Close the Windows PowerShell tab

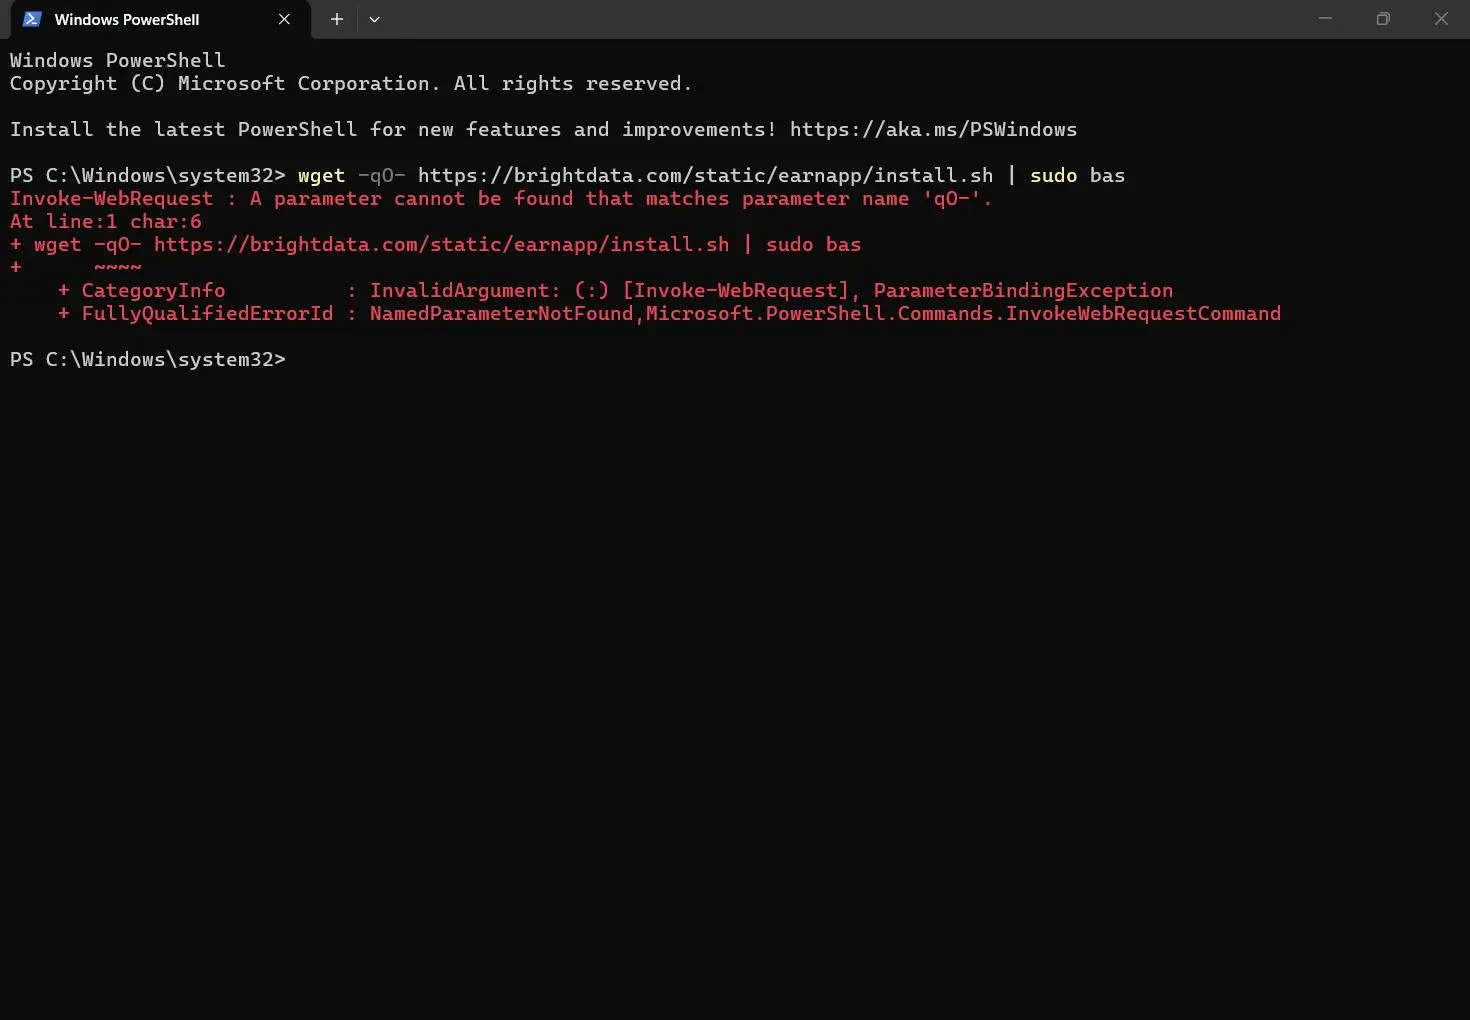(284, 20)
